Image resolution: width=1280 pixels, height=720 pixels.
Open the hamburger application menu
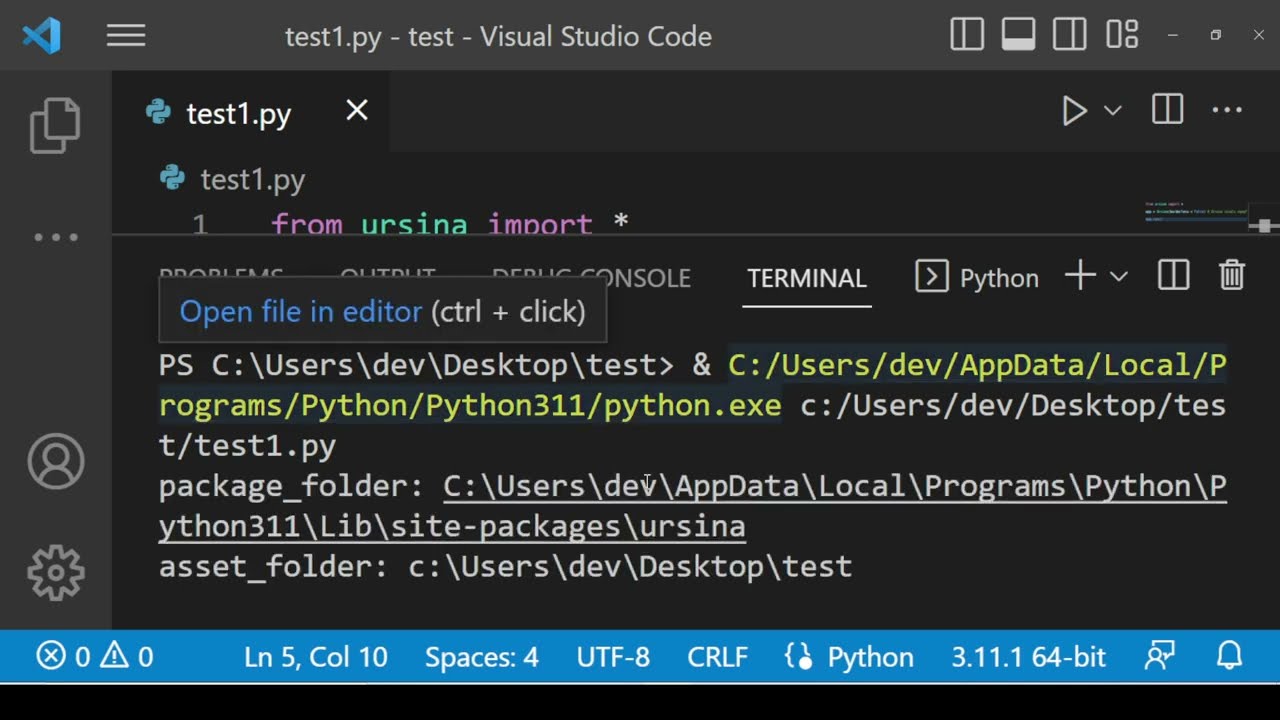point(126,37)
